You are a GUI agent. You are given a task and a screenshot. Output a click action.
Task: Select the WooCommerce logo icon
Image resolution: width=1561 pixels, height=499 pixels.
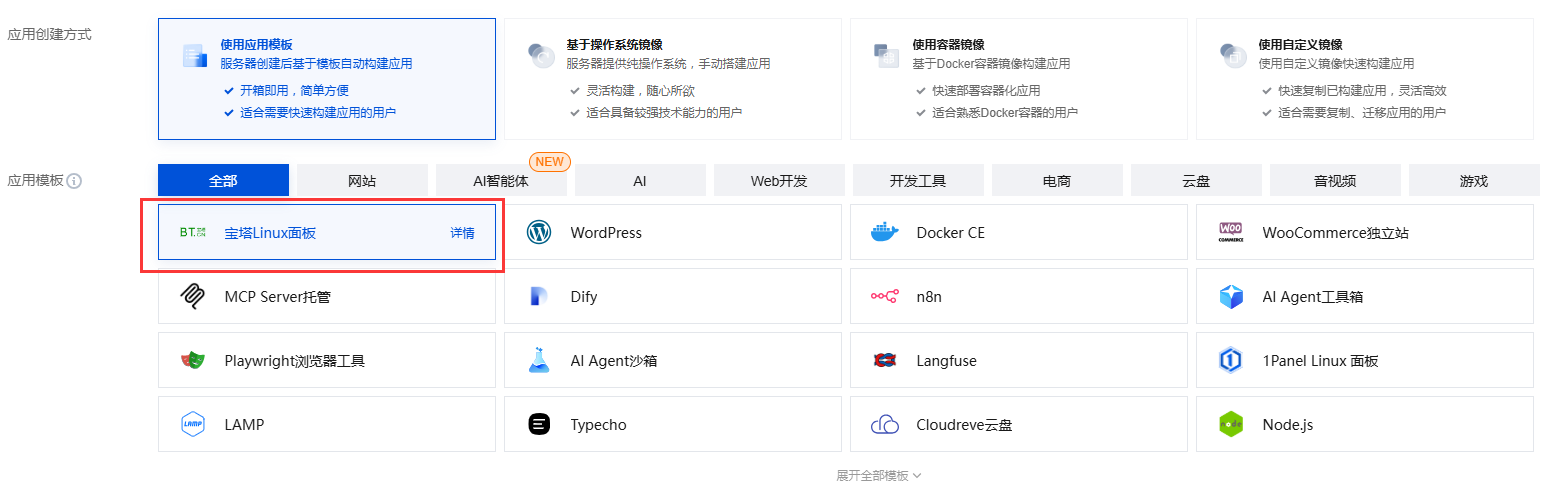pos(1231,233)
